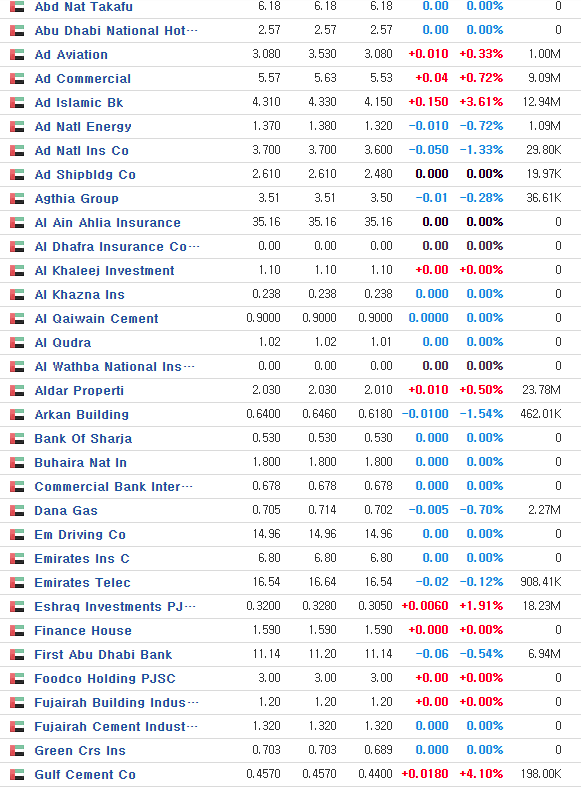Open the Ad Shipbldg Co link

click(85, 175)
